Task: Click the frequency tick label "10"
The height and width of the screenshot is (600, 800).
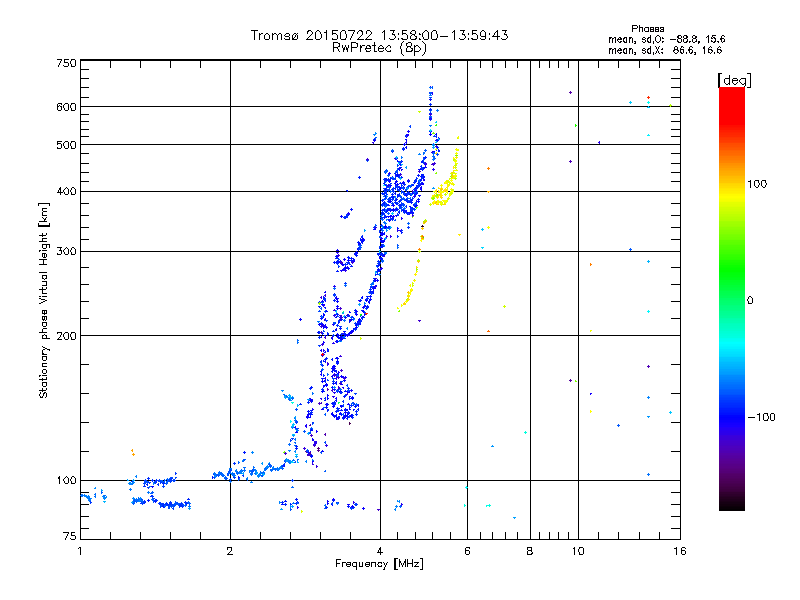Action: click(x=578, y=551)
